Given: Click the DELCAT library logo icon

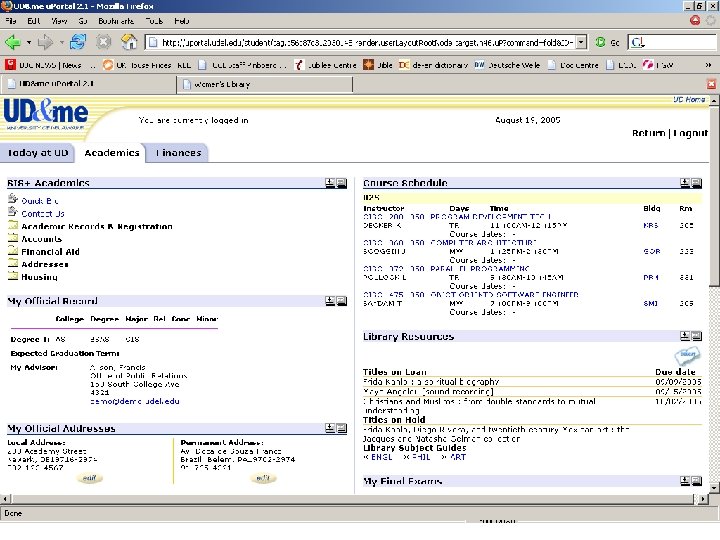Looking at the screenshot, I should 686,355.
